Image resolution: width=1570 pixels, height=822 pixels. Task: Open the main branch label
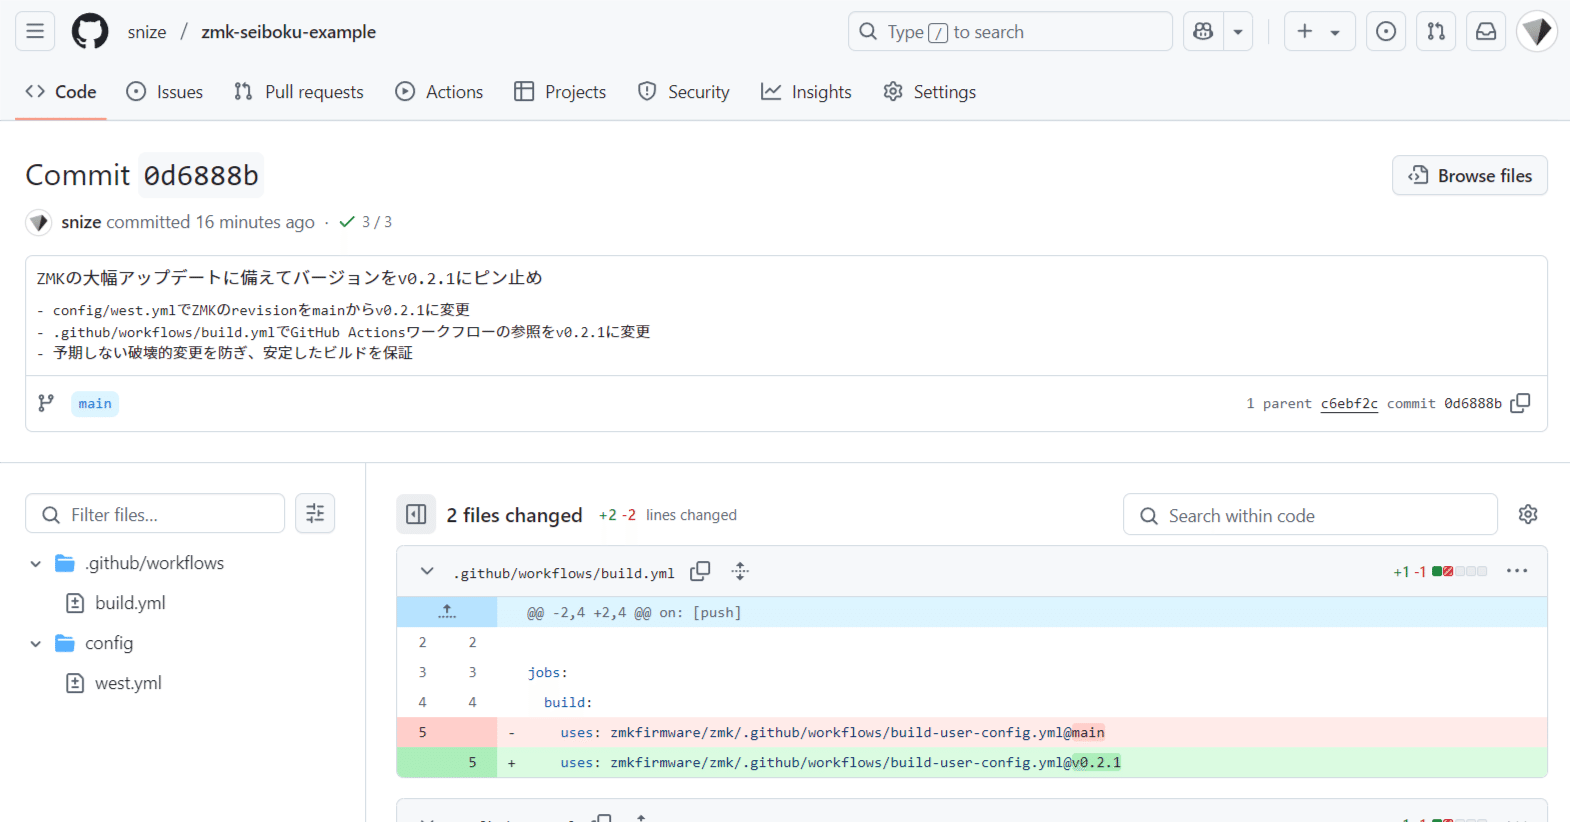pyautogui.click(x=95, y=404)
